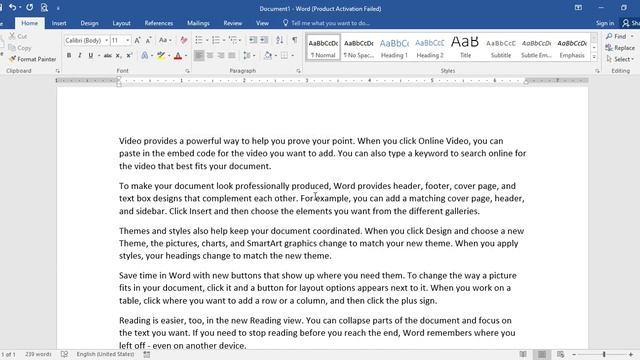Image resolution: width=640 pixels, height=360 pixels.
Task: Apply the Heading 1 style
Action: [394, 47]
